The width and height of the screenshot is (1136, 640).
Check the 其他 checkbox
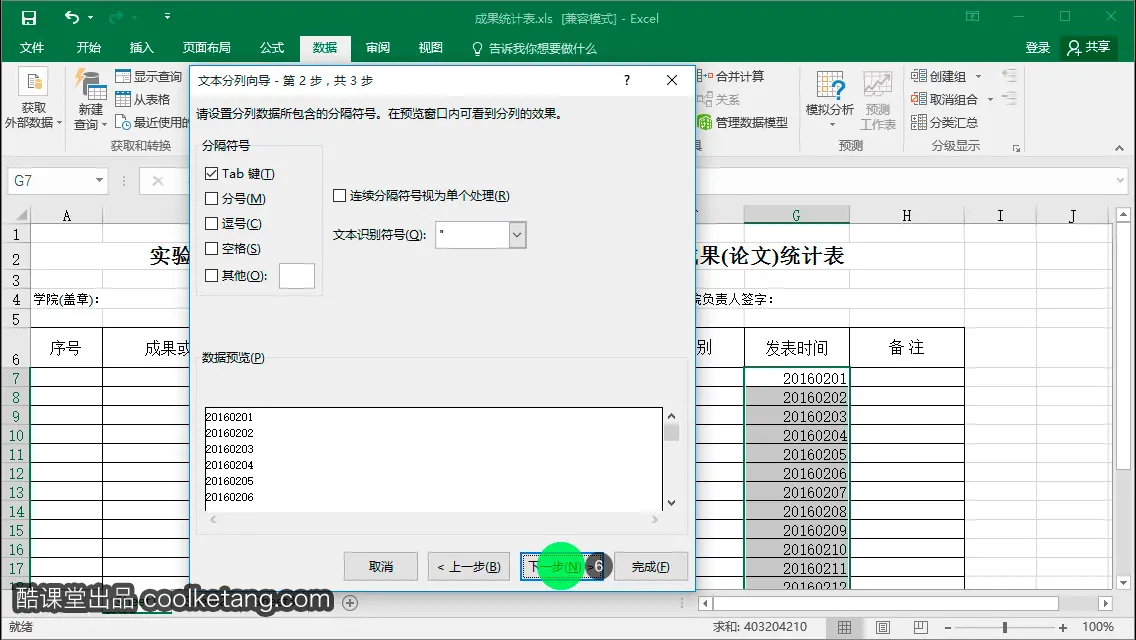tap(212, 275)
